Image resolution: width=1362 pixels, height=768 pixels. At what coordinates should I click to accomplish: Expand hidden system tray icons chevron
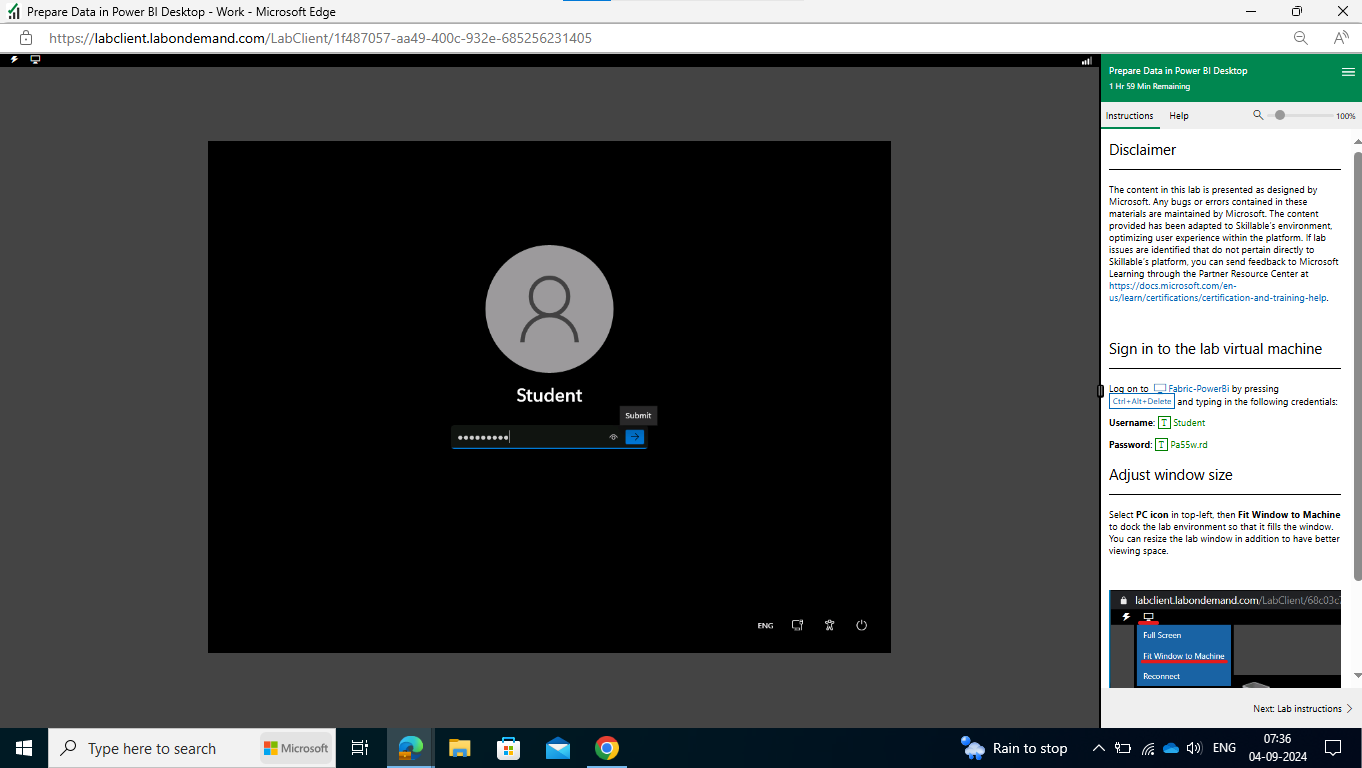pyautogui.click(x=1098, y=748)
